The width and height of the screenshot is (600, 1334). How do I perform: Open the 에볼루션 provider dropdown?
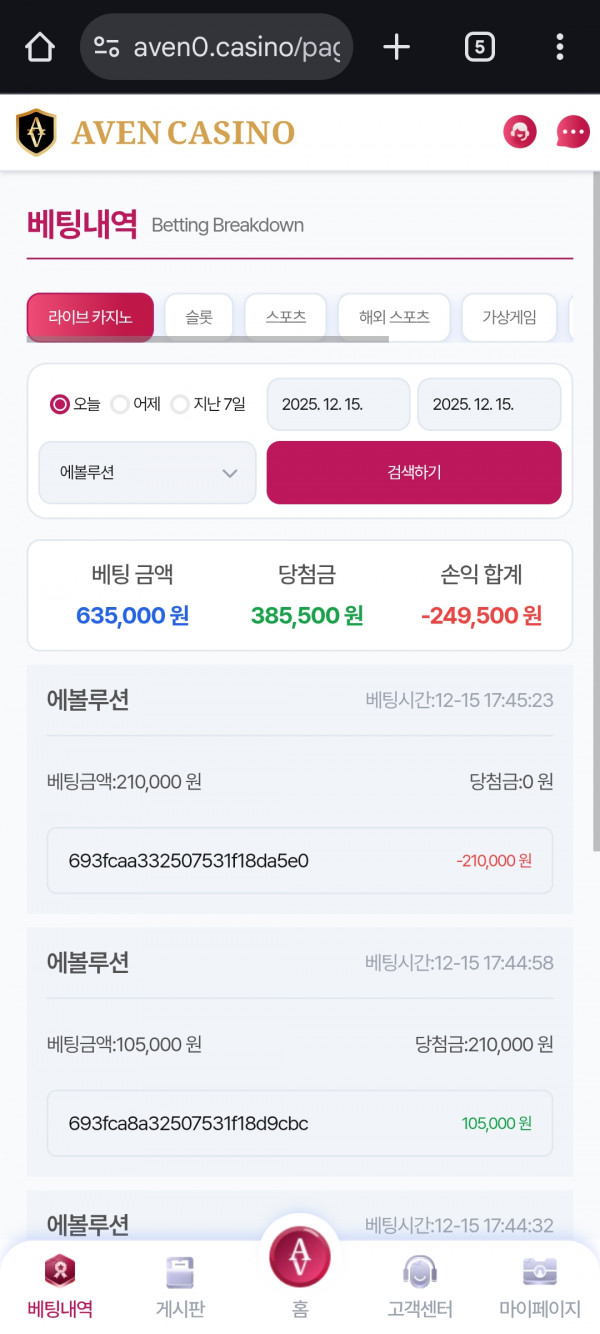(x=146, y=472)
